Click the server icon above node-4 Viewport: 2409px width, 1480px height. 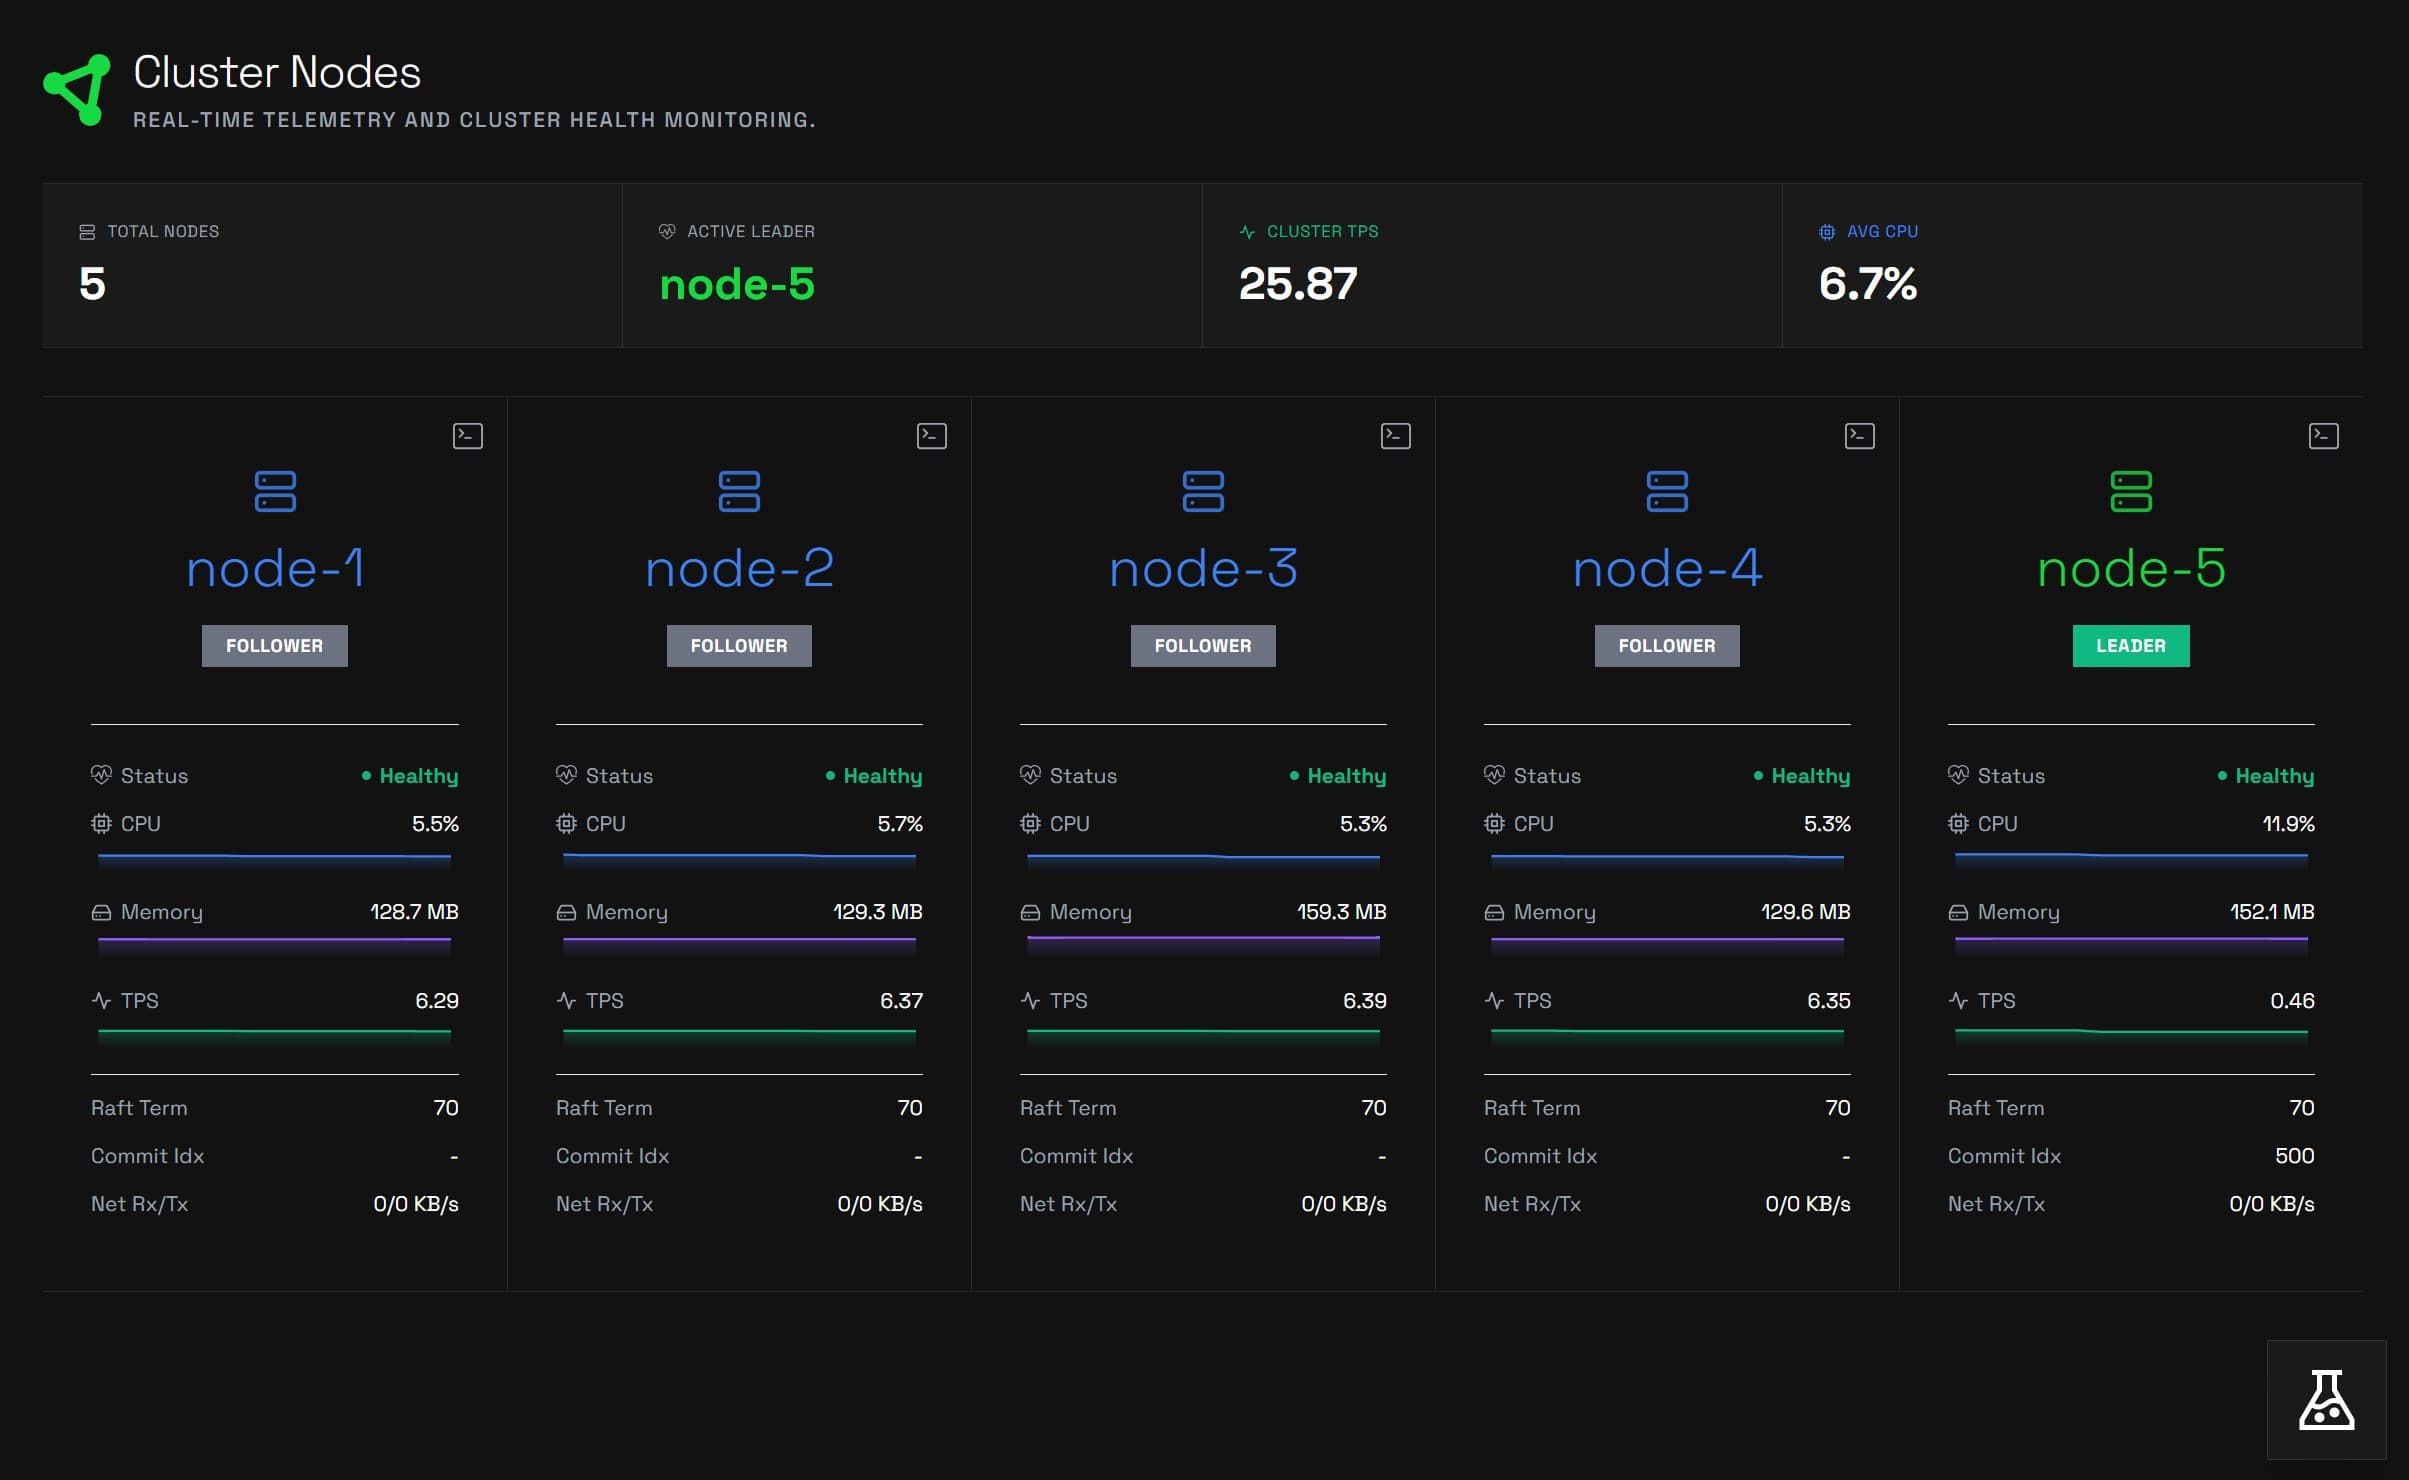pyautogui.click(x=1667, y=491)
